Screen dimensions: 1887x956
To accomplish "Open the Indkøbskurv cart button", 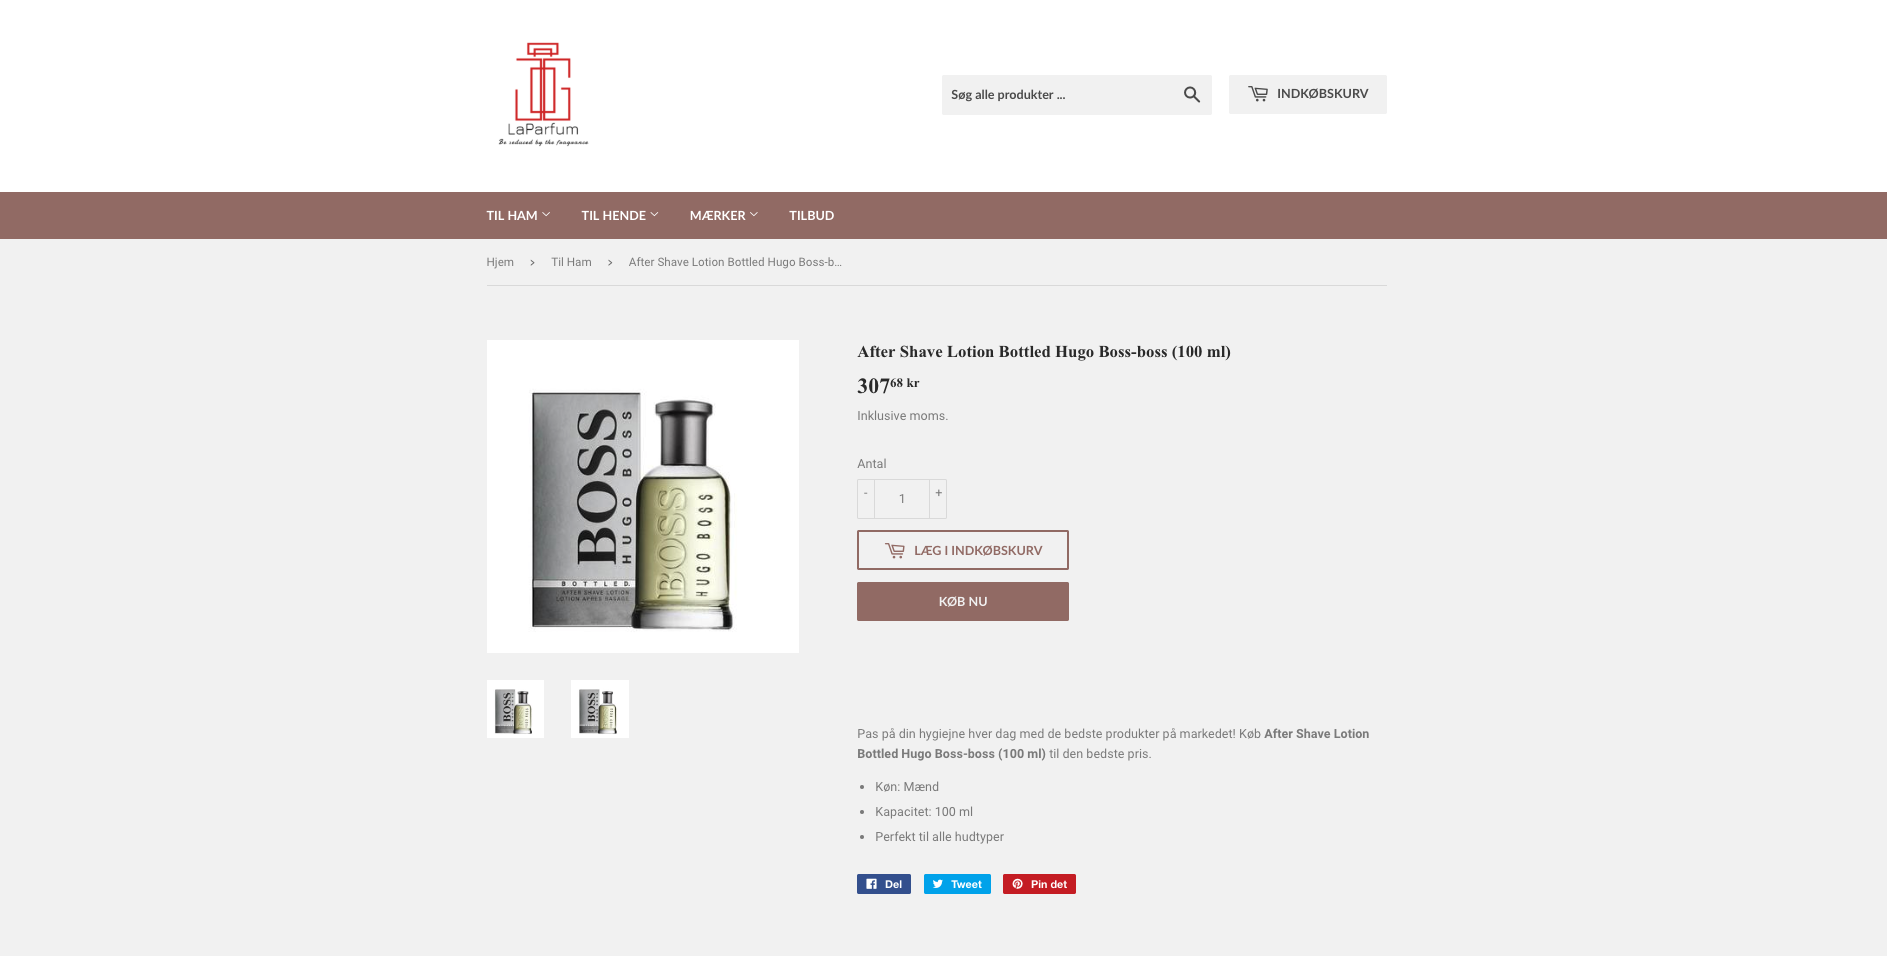I will [x=1307, y=94].
